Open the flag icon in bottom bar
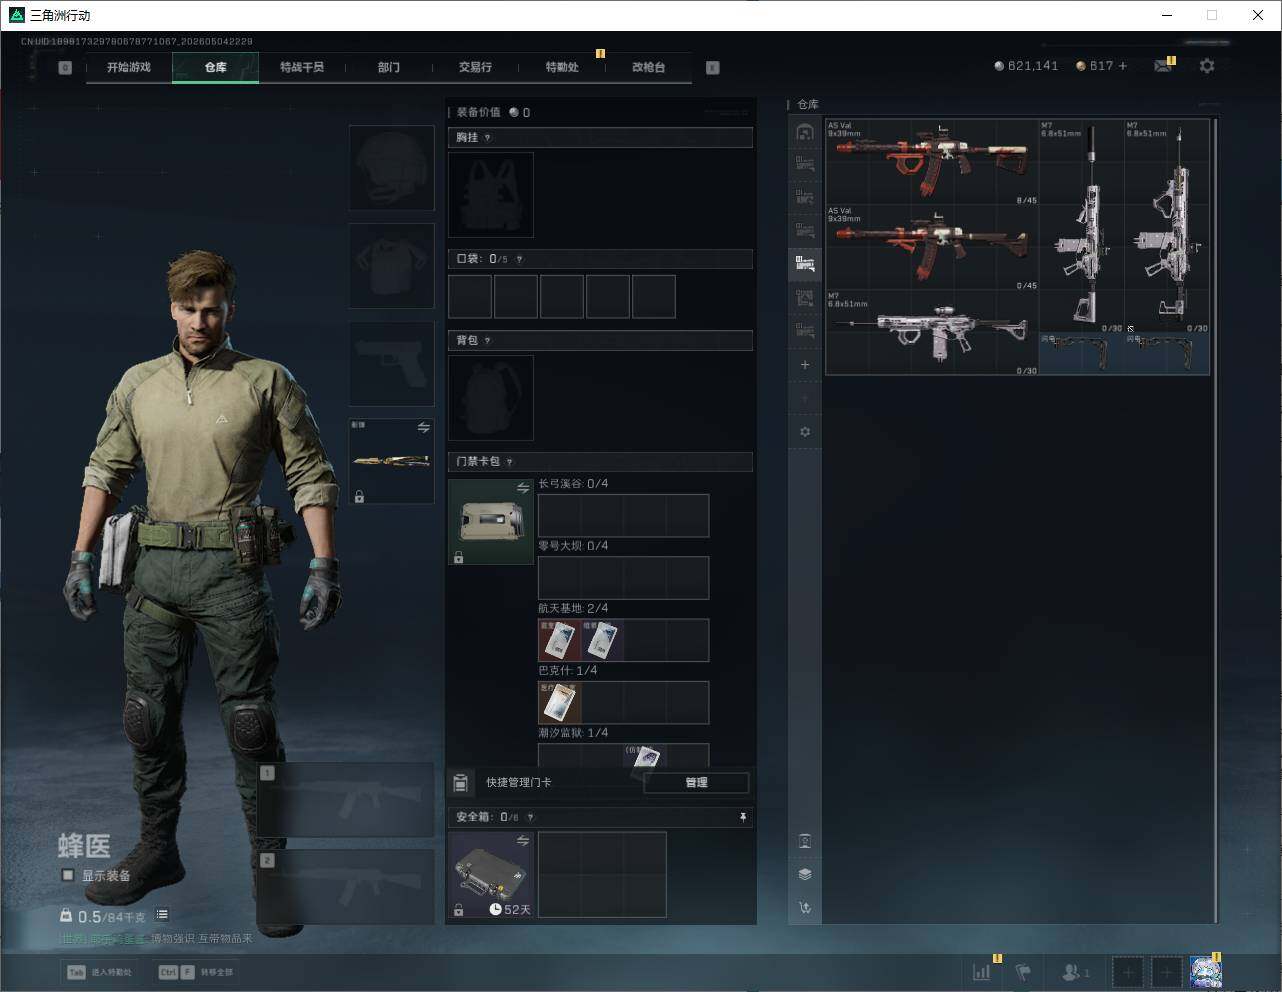The width and height of the screenshot is (1282, 992). 1023,971
